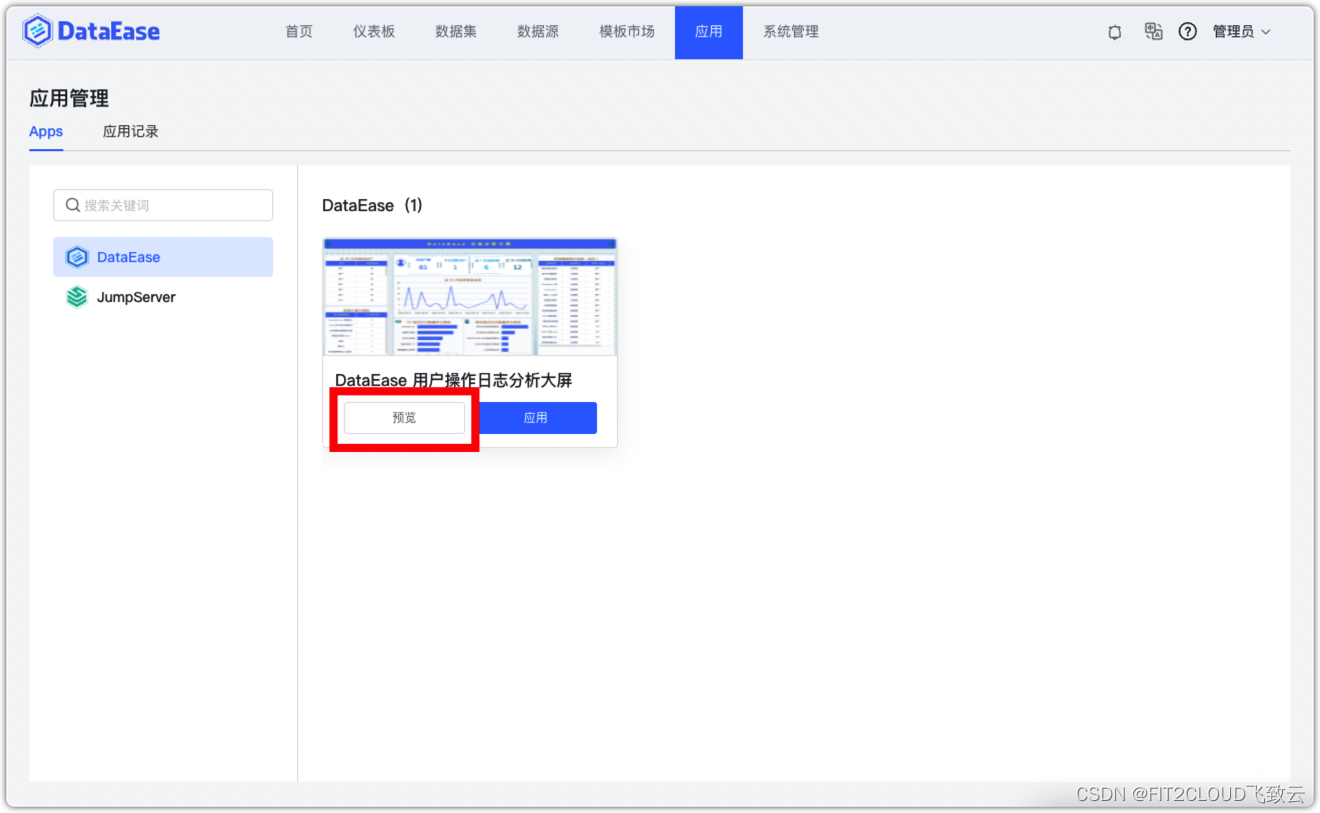Open the notification bell icon
Image resolution: width=1320 pixels, height=813 pixels.
tap(1115, 32)
